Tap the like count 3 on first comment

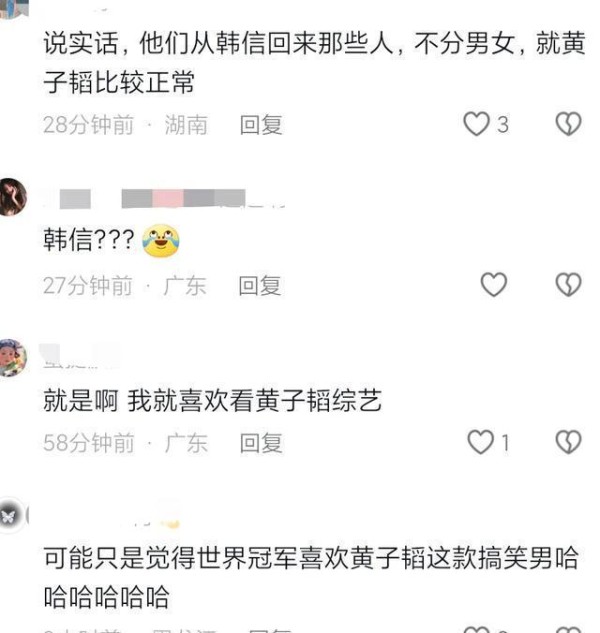(x=503, y=124)
